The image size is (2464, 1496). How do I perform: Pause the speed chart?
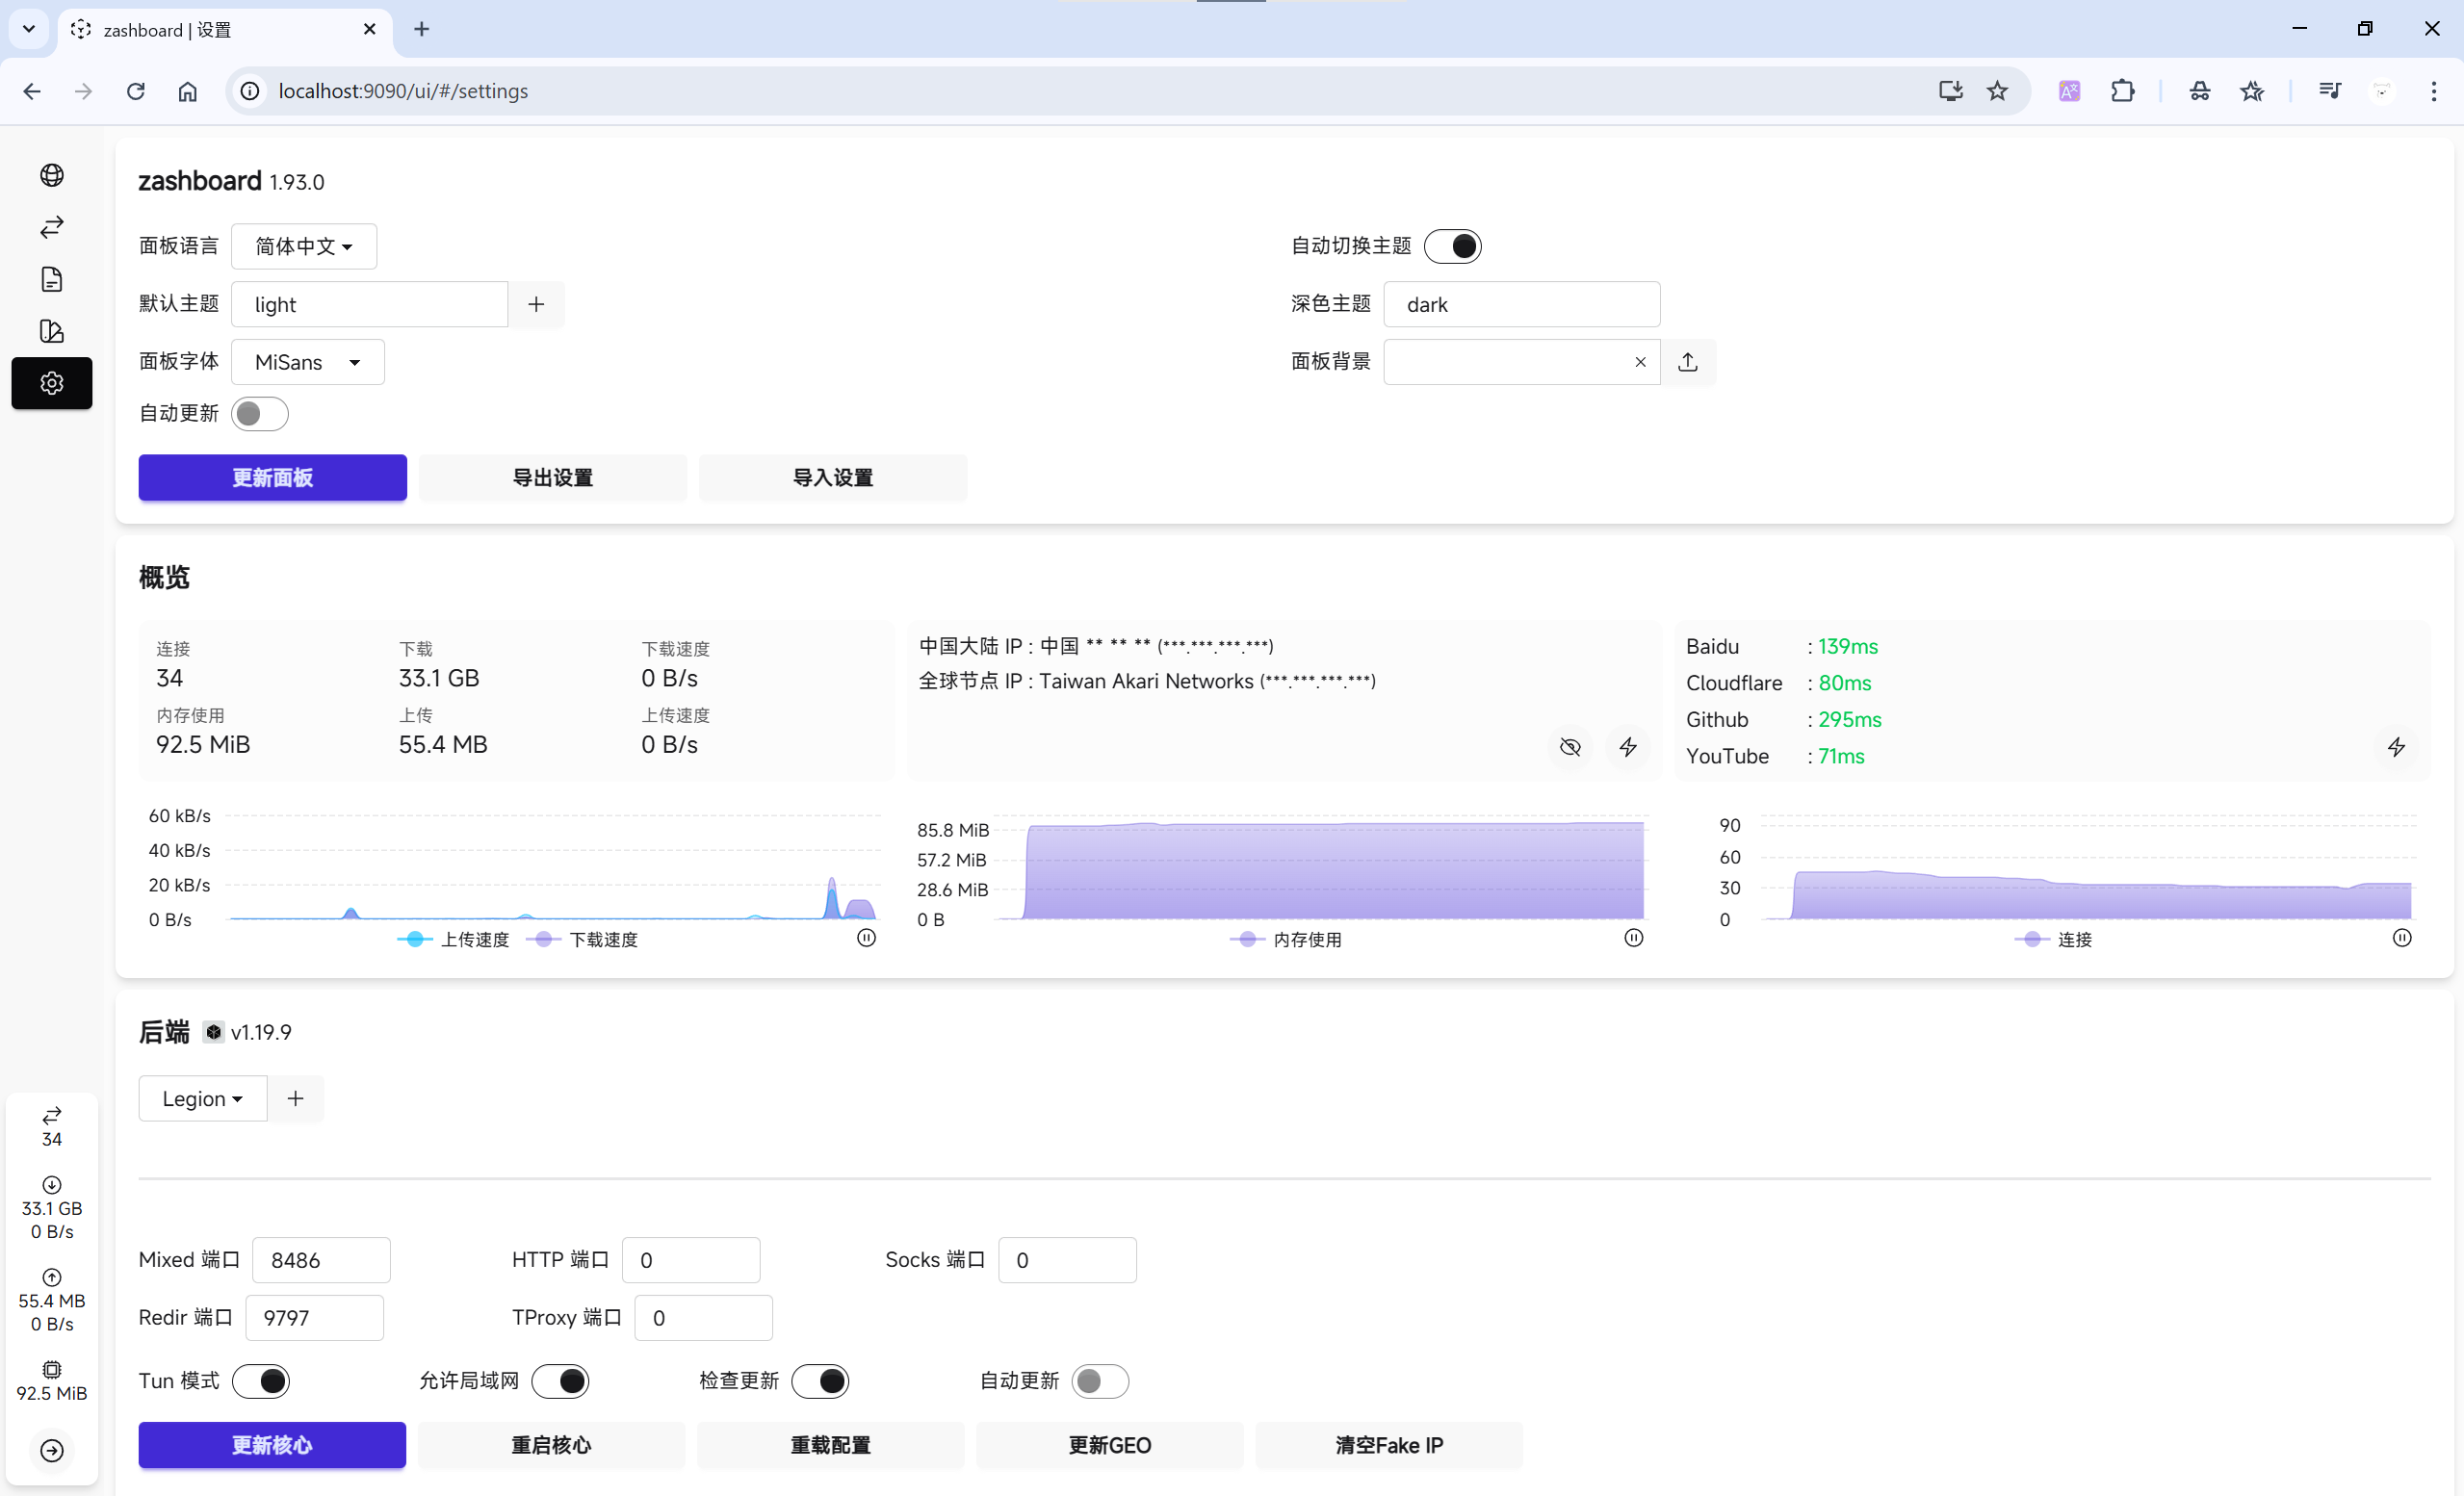click(x=866, y=938)
